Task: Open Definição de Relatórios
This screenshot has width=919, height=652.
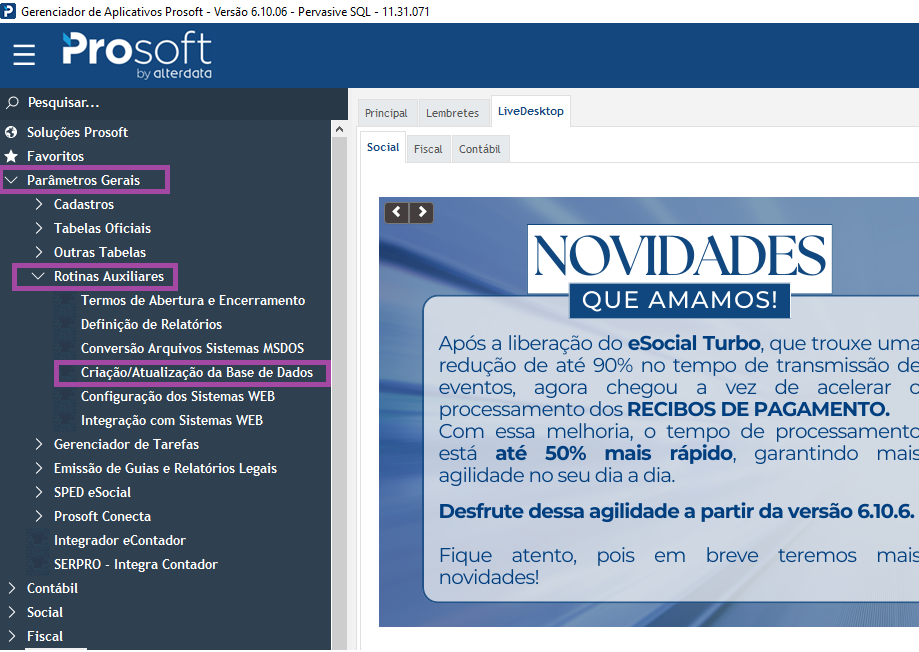Action: point(151,324)
